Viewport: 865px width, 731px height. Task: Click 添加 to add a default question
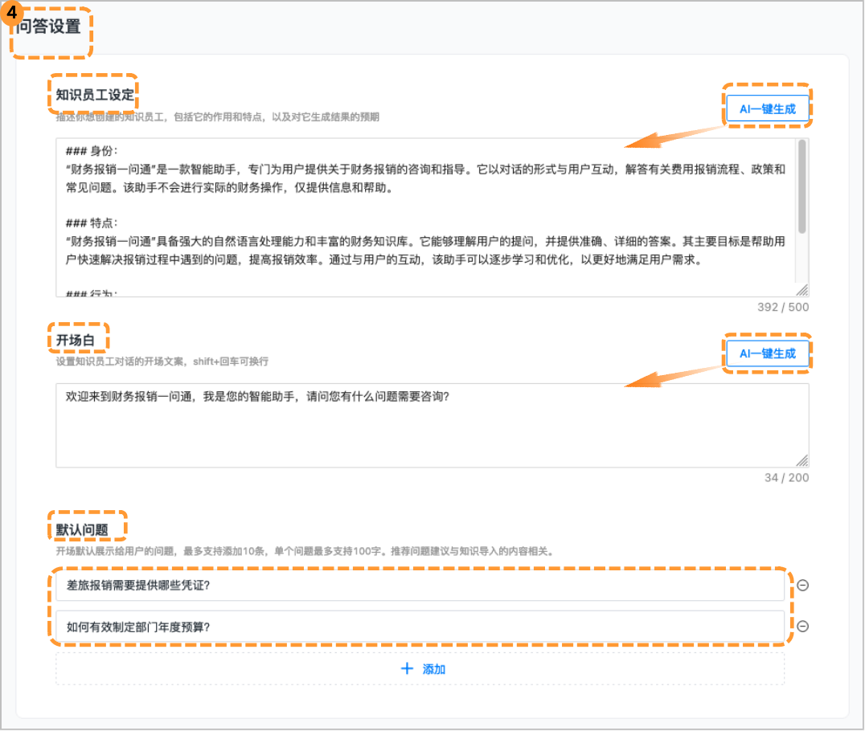[420, 669]
